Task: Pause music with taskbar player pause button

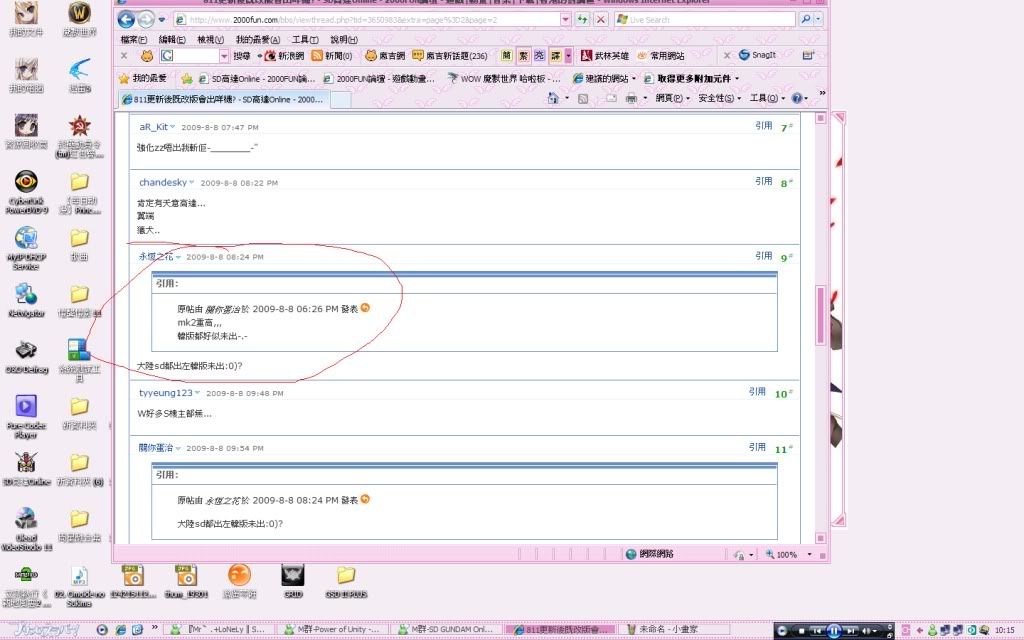Action: coord(833,630)
